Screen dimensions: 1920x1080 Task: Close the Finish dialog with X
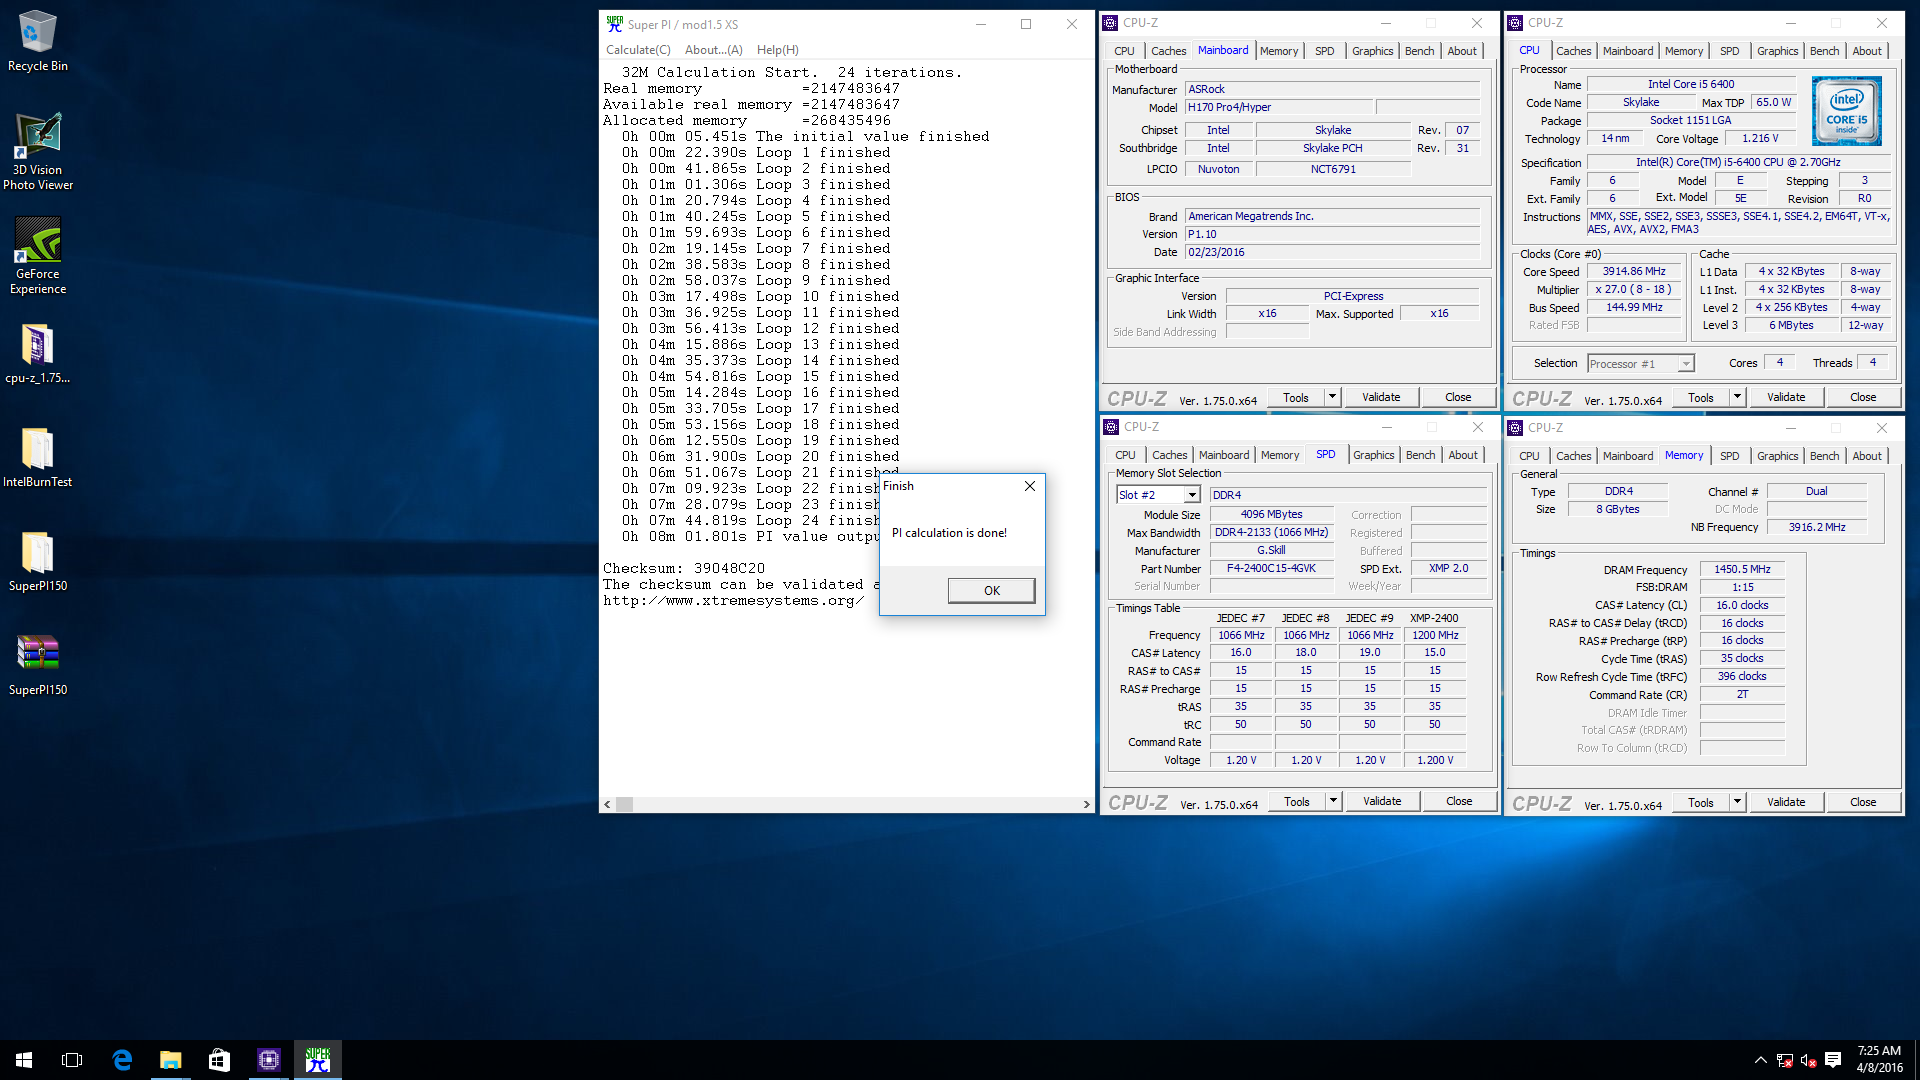pos(1030,486)
